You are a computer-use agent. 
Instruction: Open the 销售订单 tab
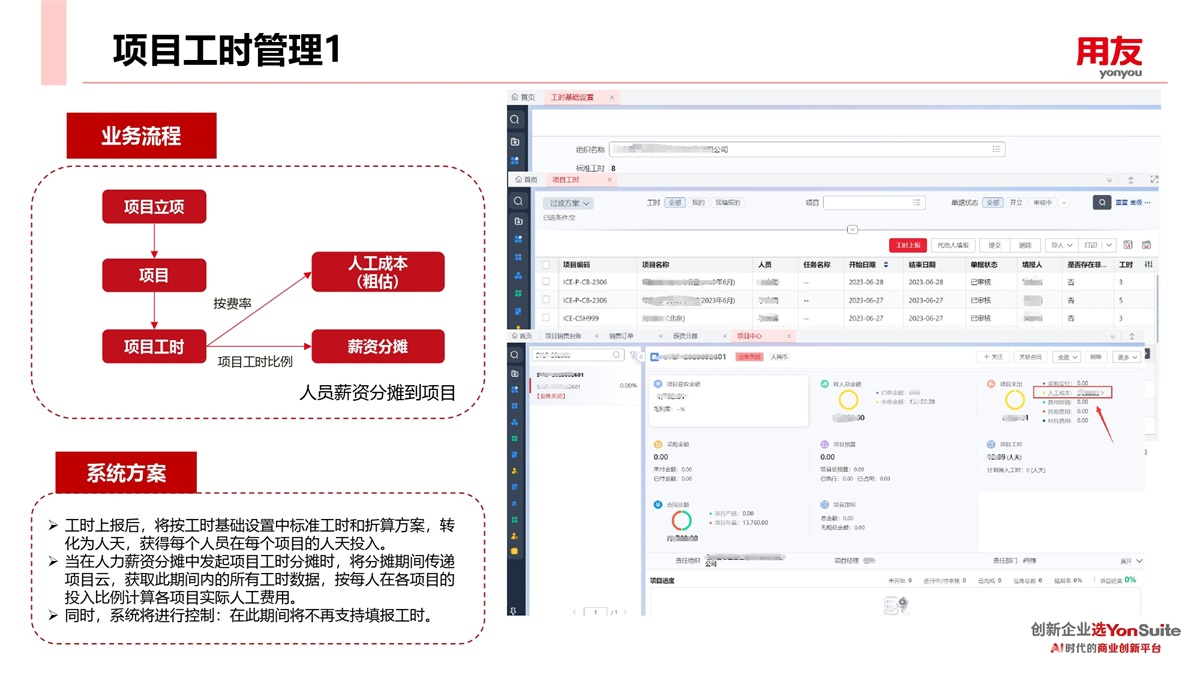tap(622, 336)
